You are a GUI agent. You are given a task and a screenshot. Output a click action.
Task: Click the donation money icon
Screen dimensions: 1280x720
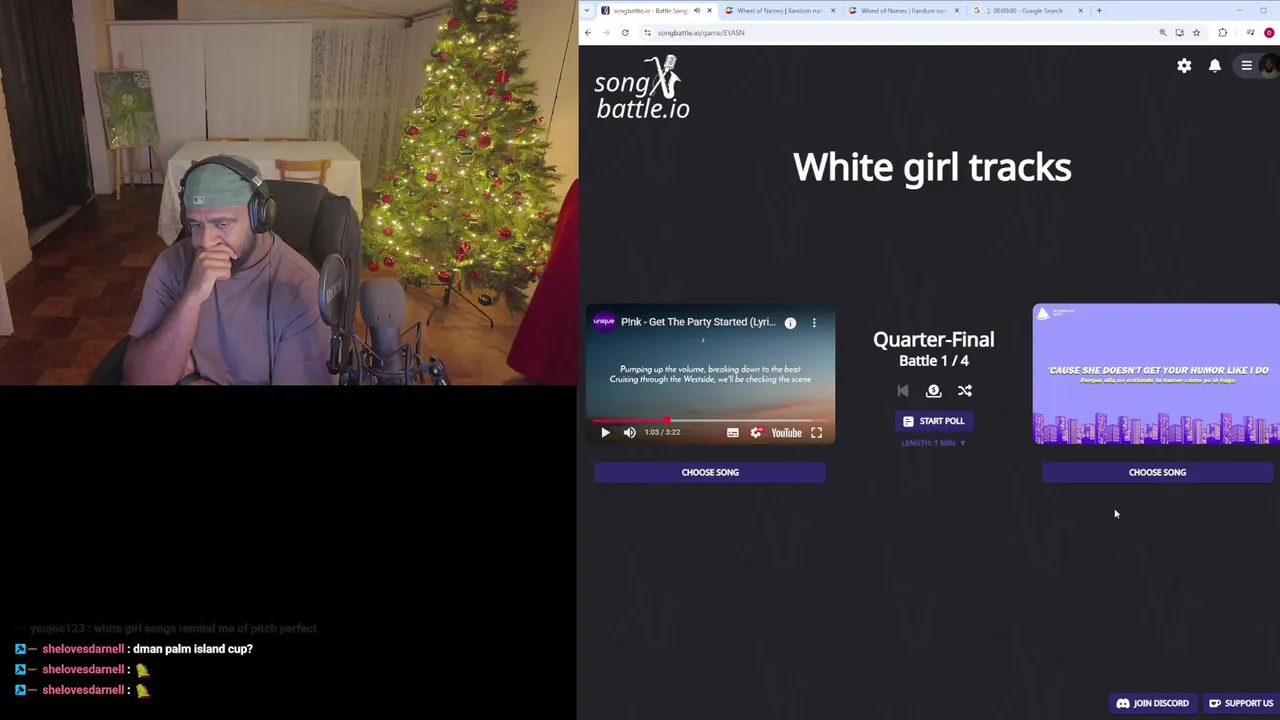[934, 391]
